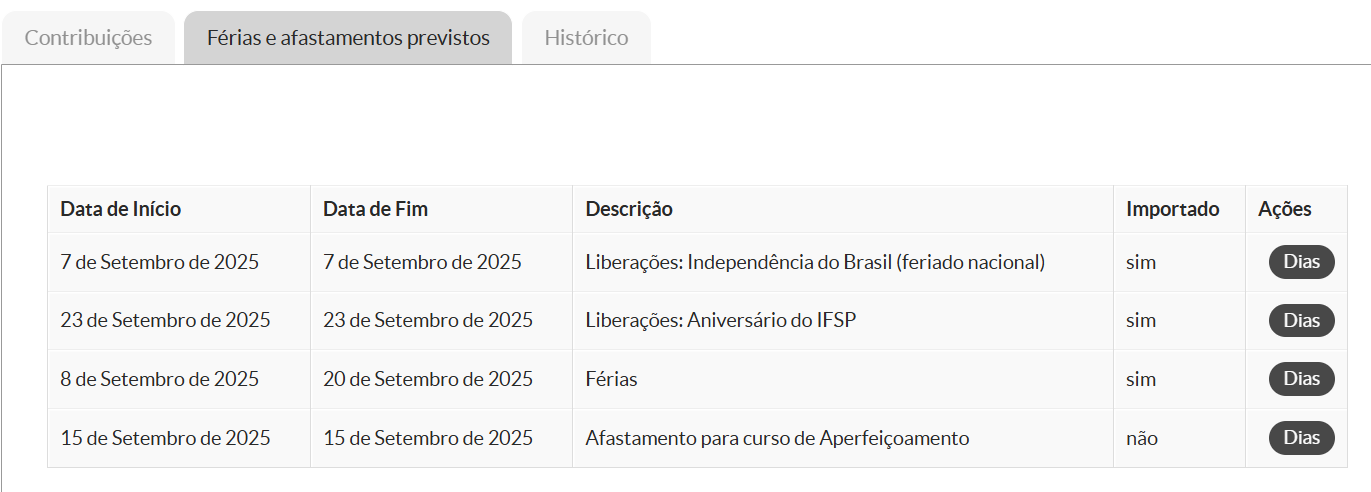Click Dias button for Independência do Brasil row

pyautogui.click(x=1301, y=262)
